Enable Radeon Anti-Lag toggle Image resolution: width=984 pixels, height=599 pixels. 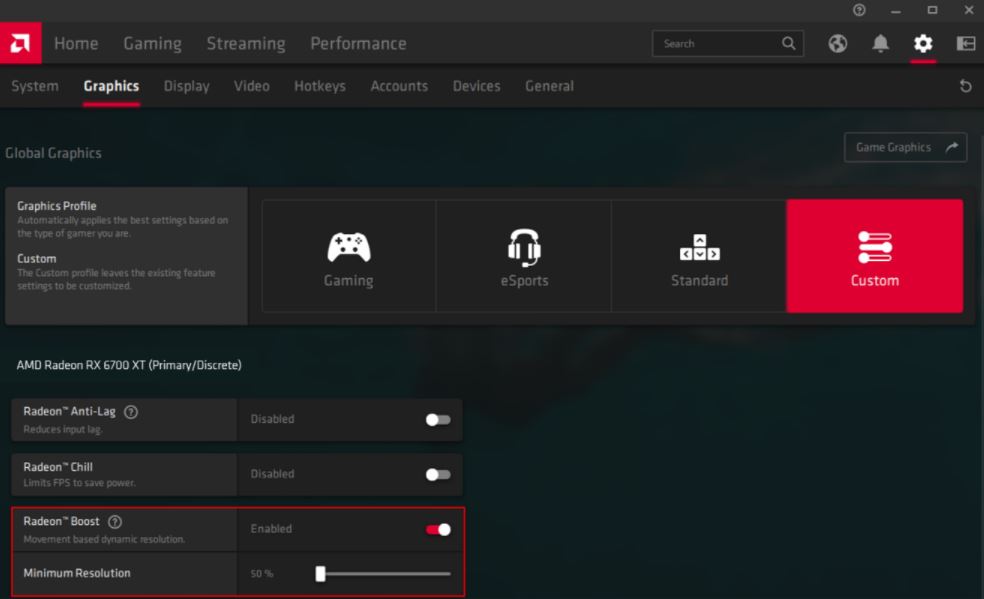tap(438, 419)
